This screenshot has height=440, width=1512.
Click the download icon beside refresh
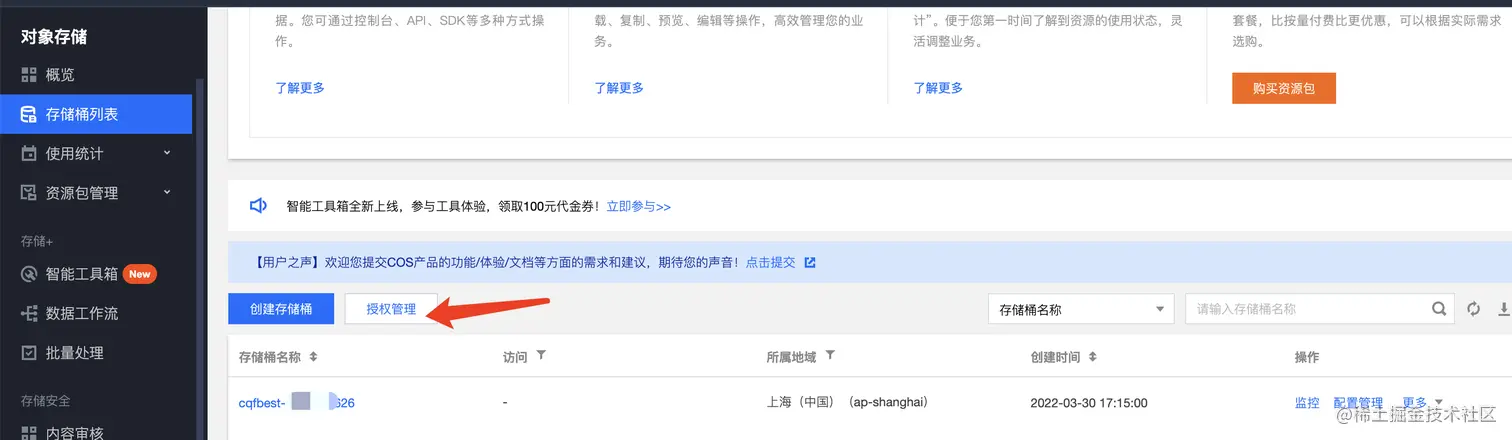coord(1504,309)
